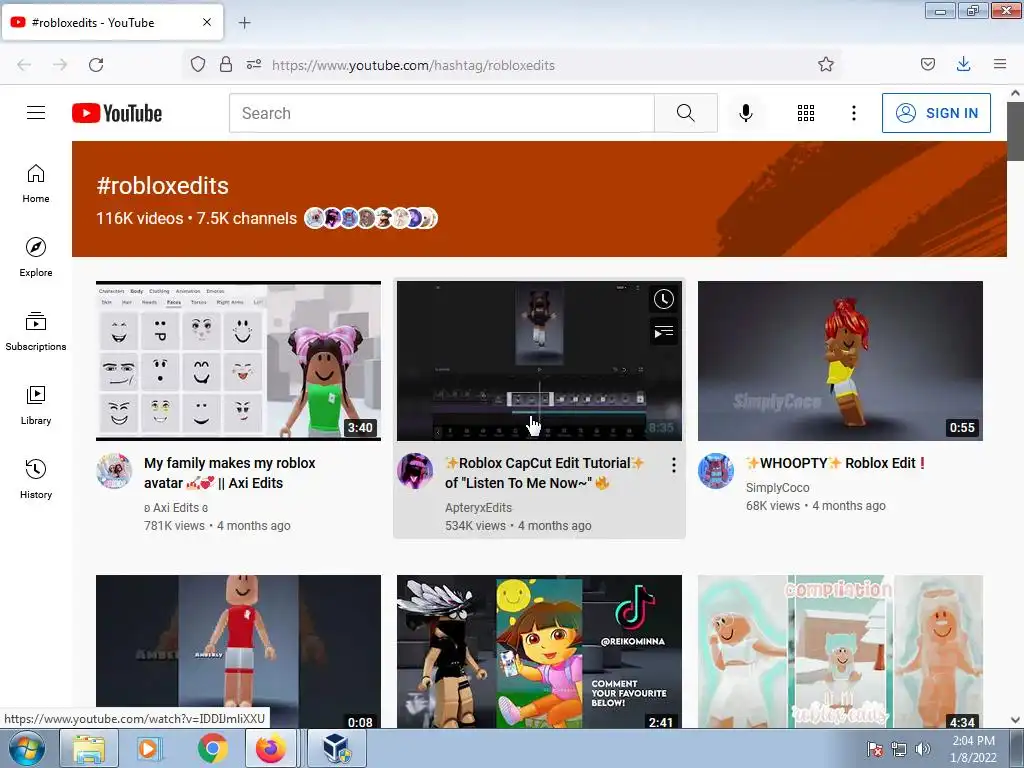Viewport: 1024px width, 768px height.
Task: Open the Roblox CapCut Edit Tutorial thumbnail
Action: (x=539, y=361)
